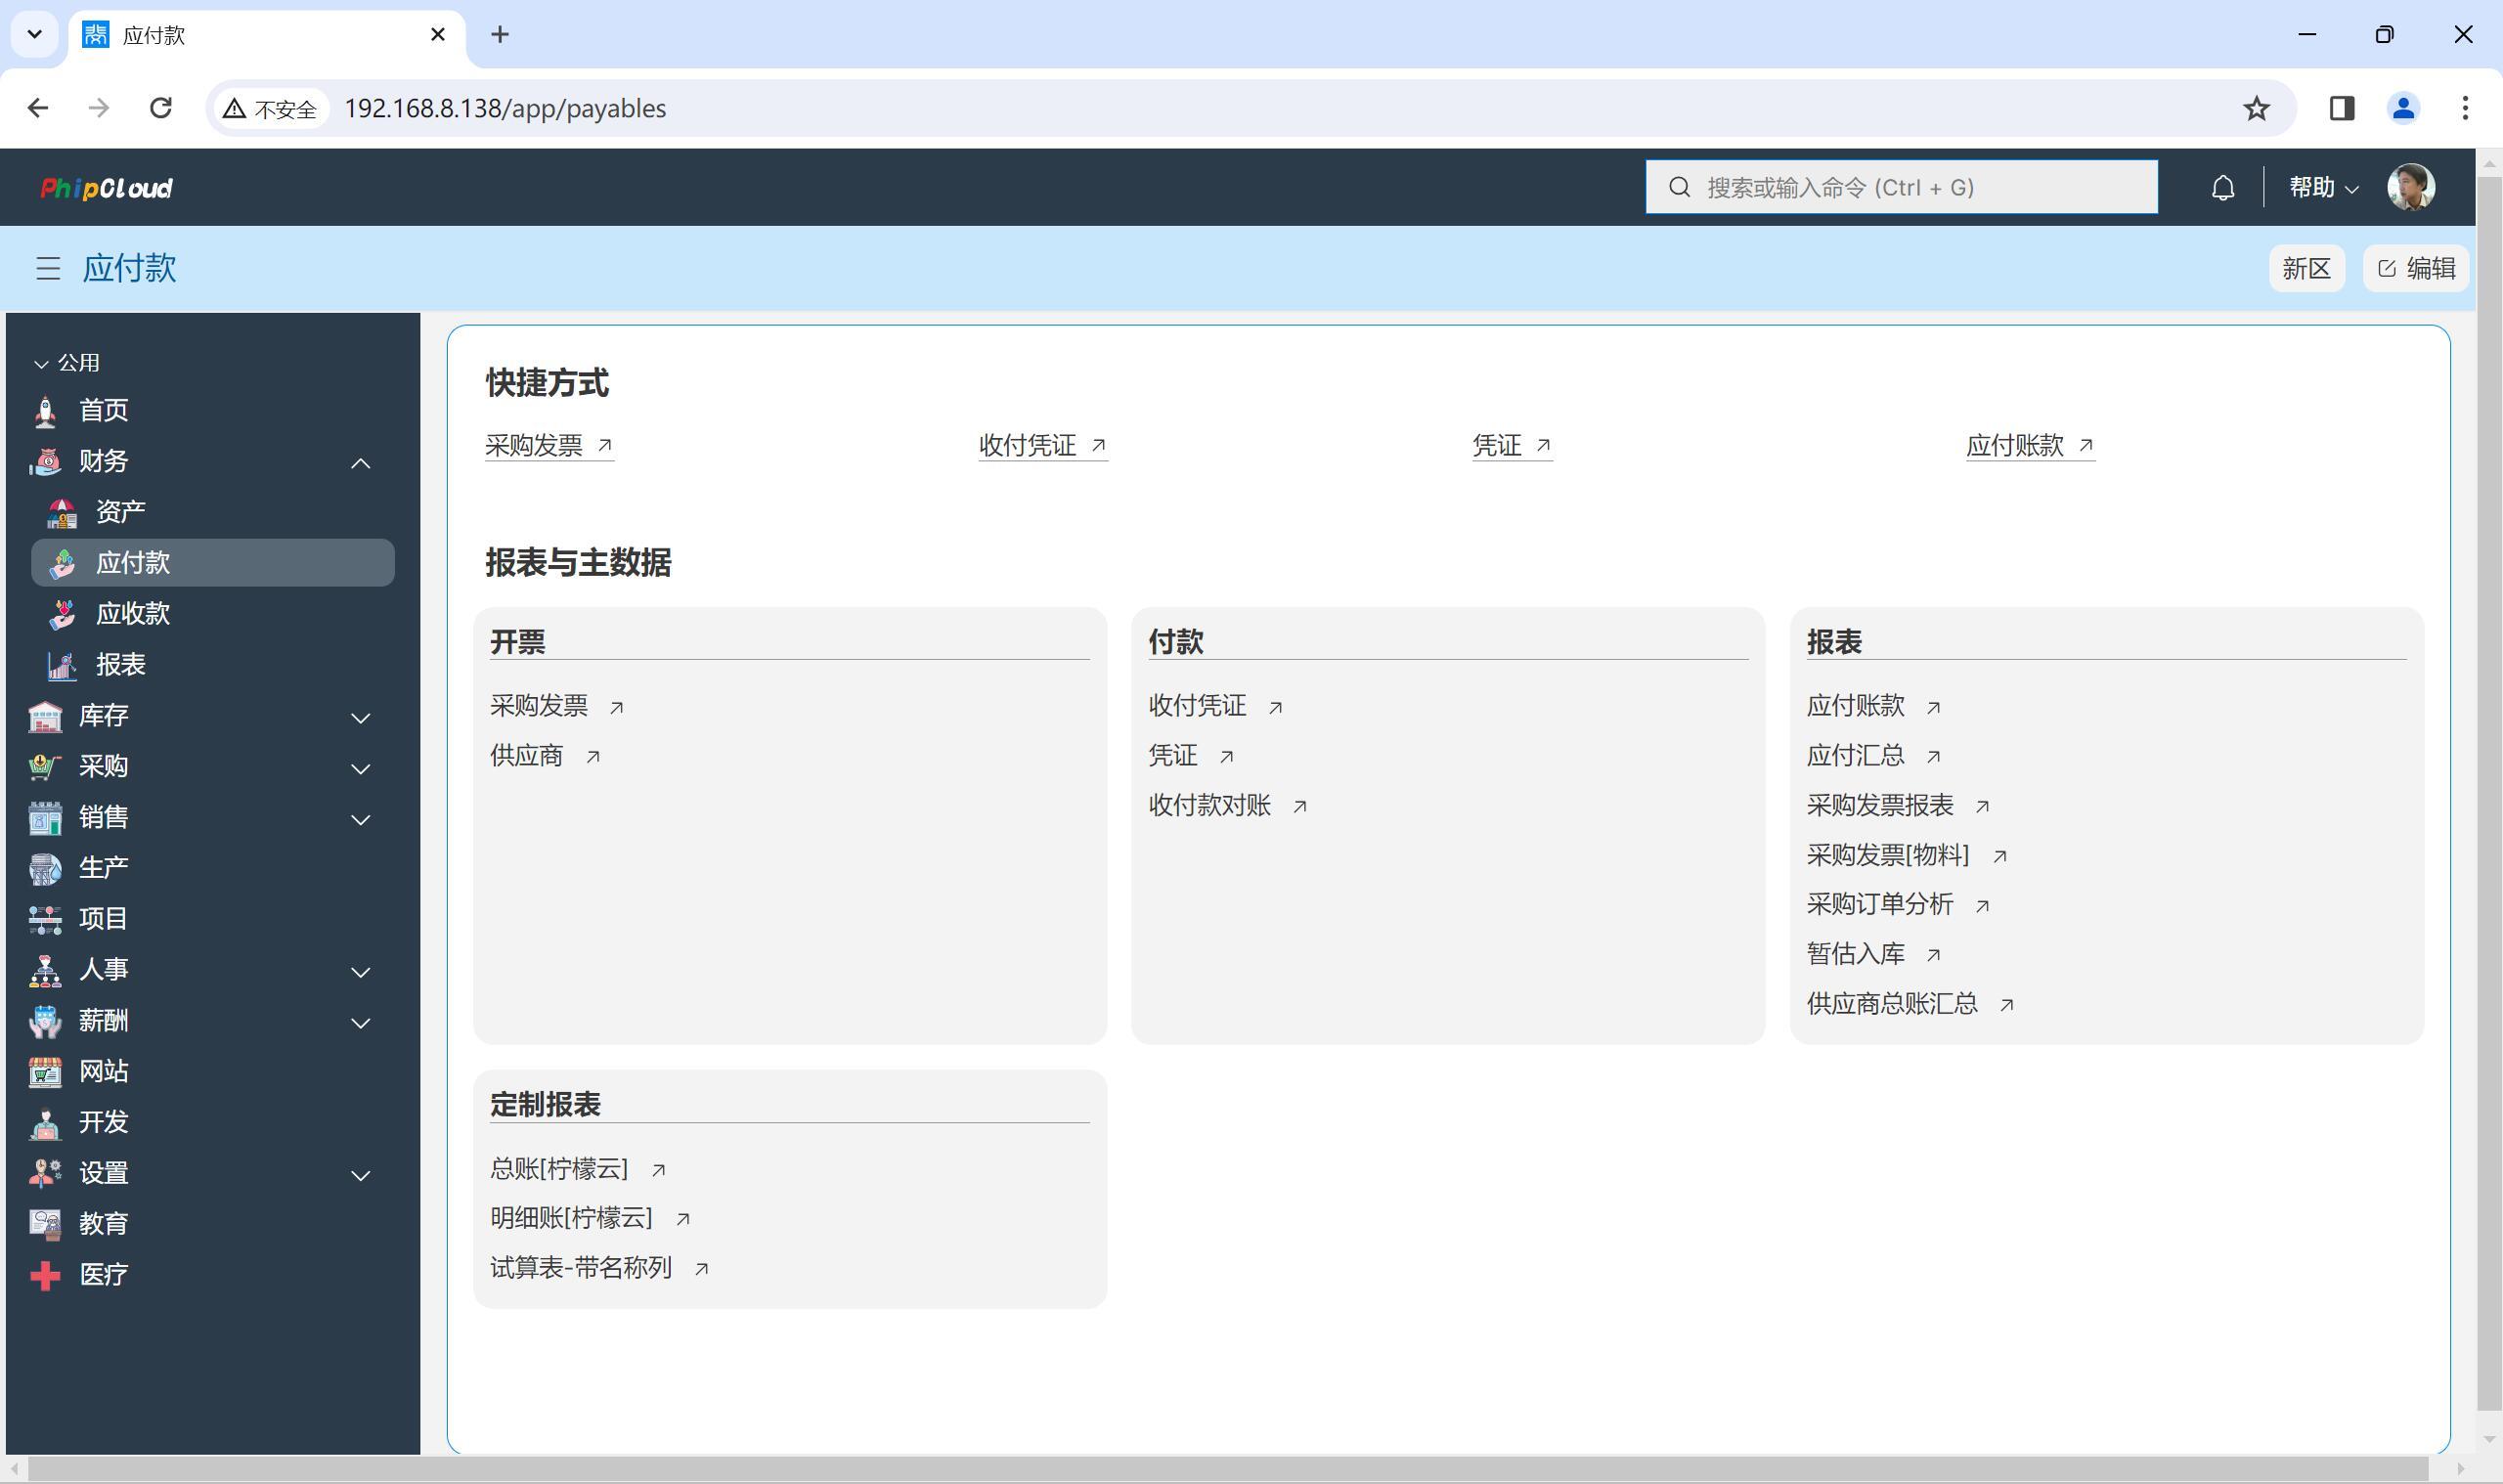Click the 教育 sidebar icon
This screenshot has width=2503, height=1484.
tap(45, 1224)
